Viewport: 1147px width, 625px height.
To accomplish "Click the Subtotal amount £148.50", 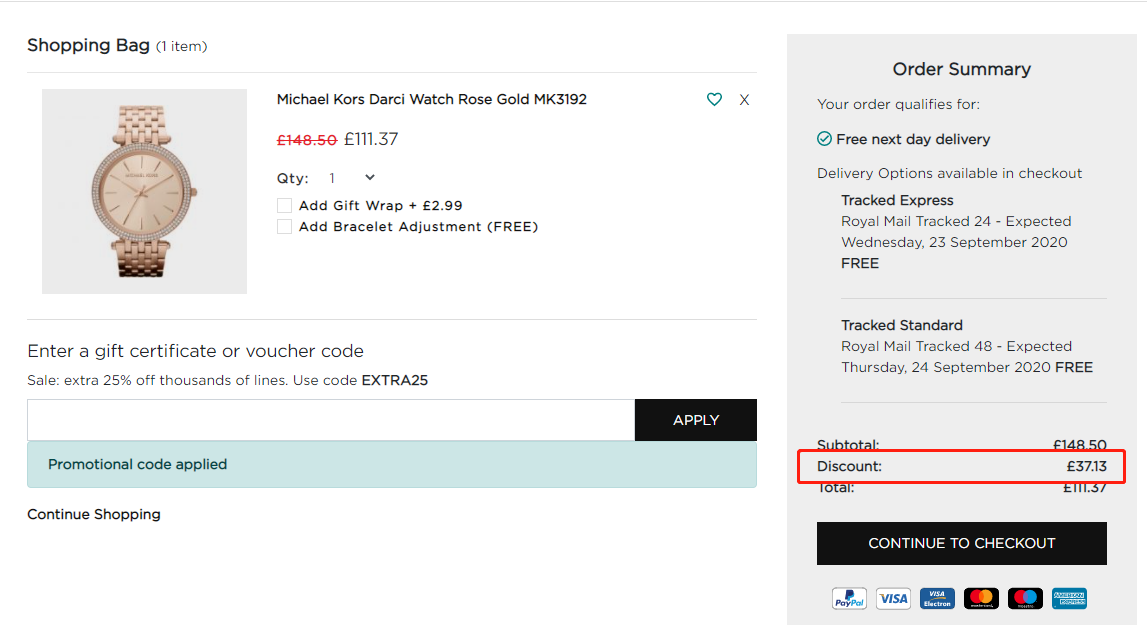I will 1079,445.
